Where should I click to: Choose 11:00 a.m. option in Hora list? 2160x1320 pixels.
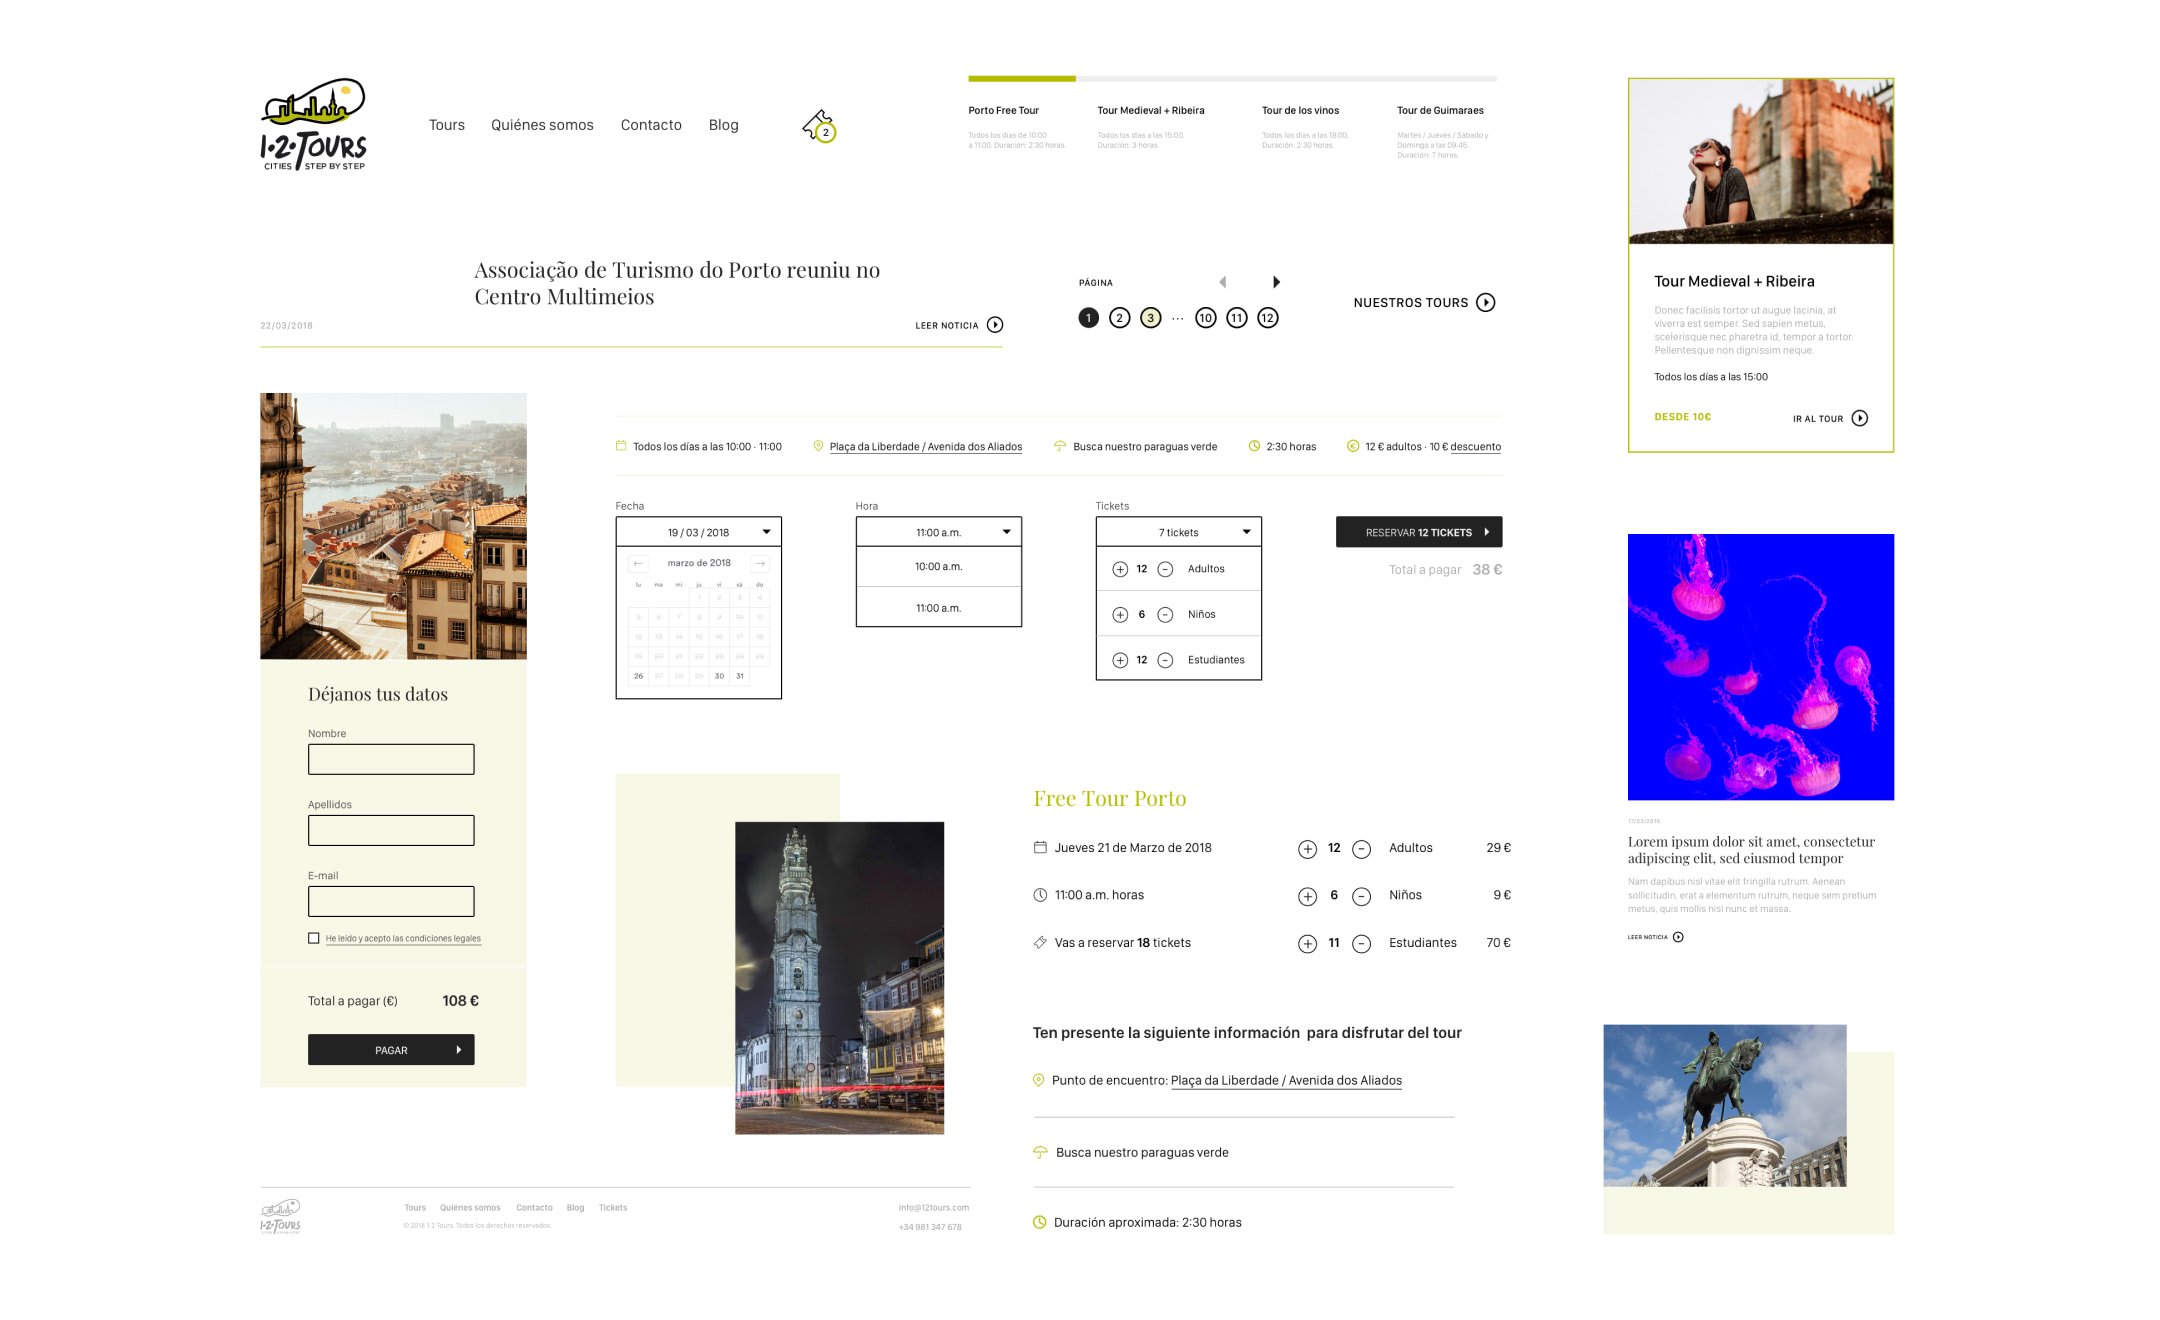pos(938,608)
